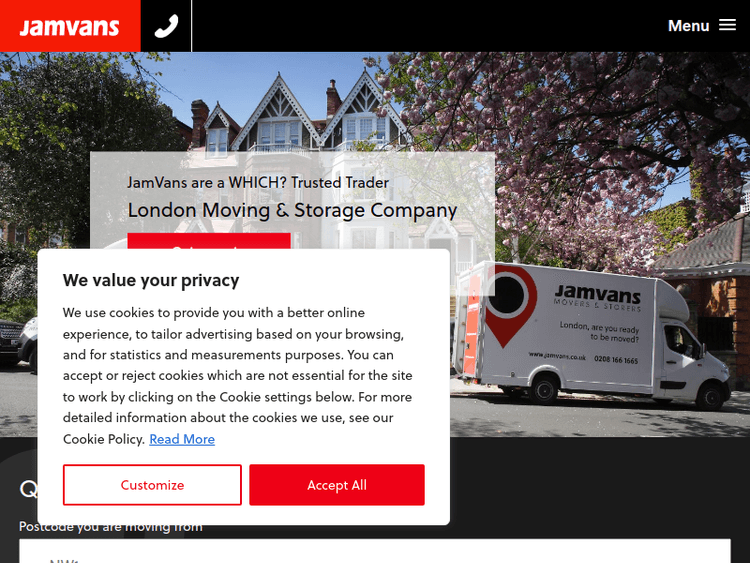The width and height of the screenshot is (750, 563).
Task: Click the Customize cookies button
Action: [152, 485]
